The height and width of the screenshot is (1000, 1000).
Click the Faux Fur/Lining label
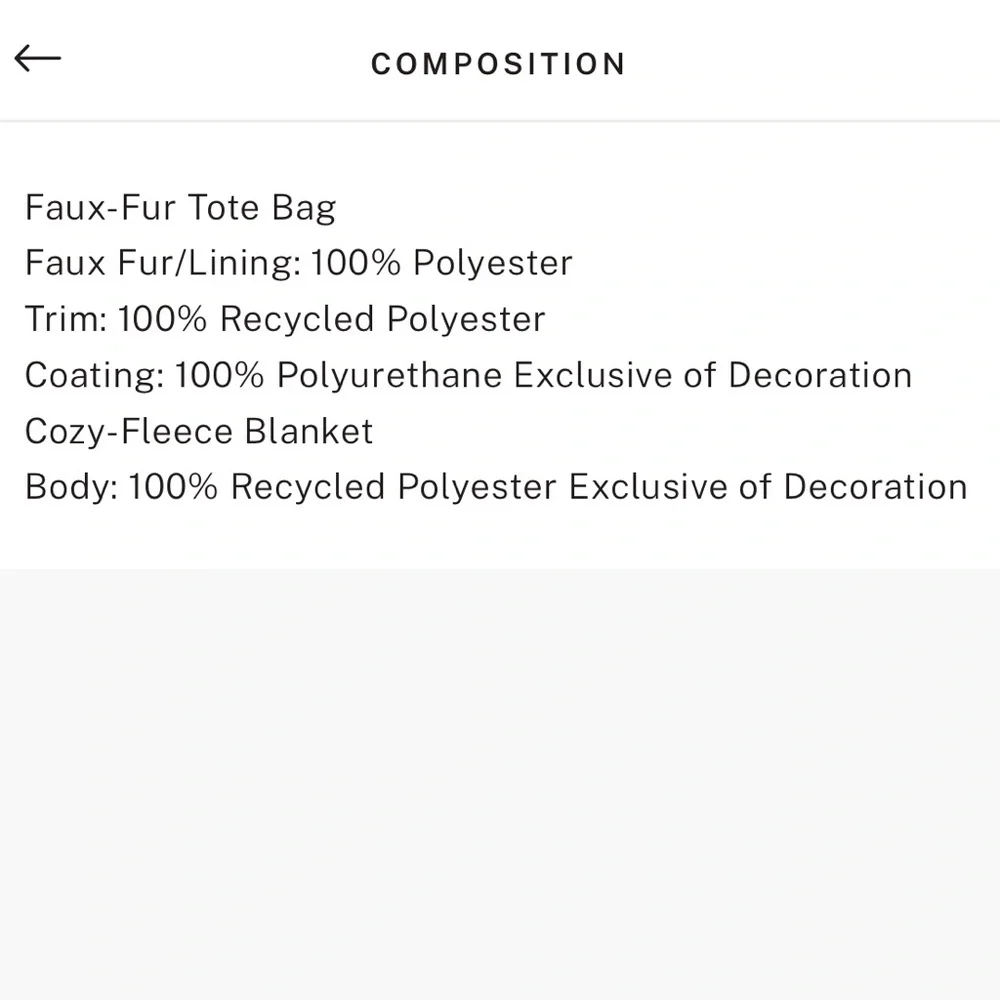pyautogui.click(x=162, y=264)
